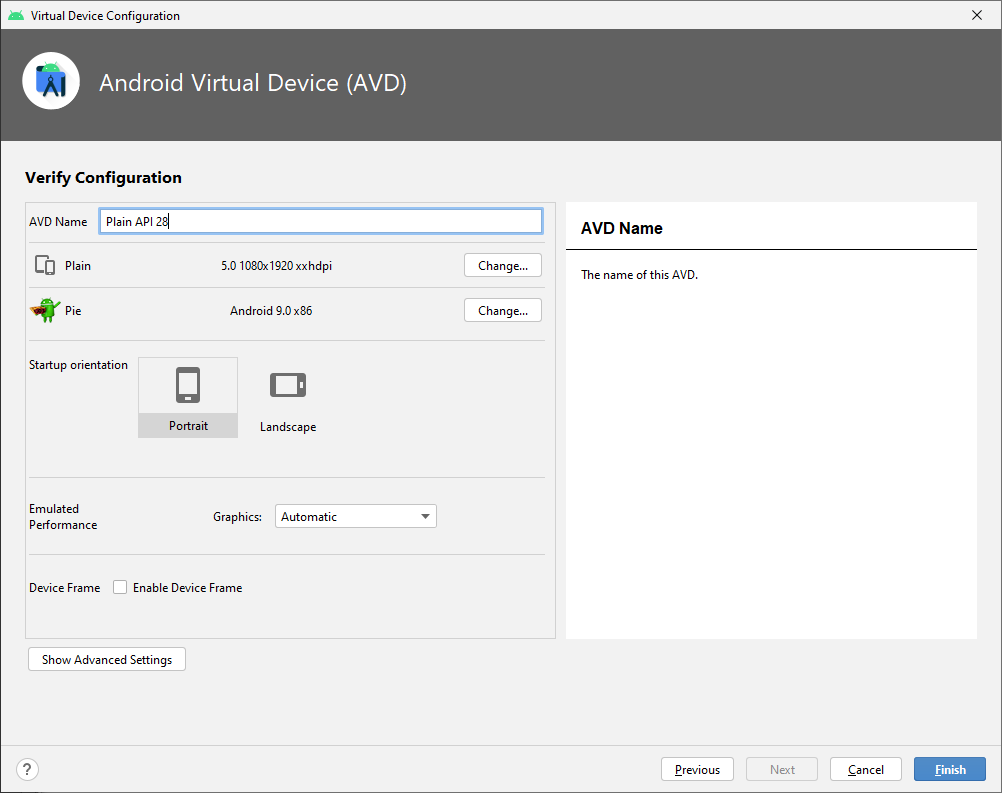Click the 'Android Virtual Device (AVD)' header title

coord(252,83)
